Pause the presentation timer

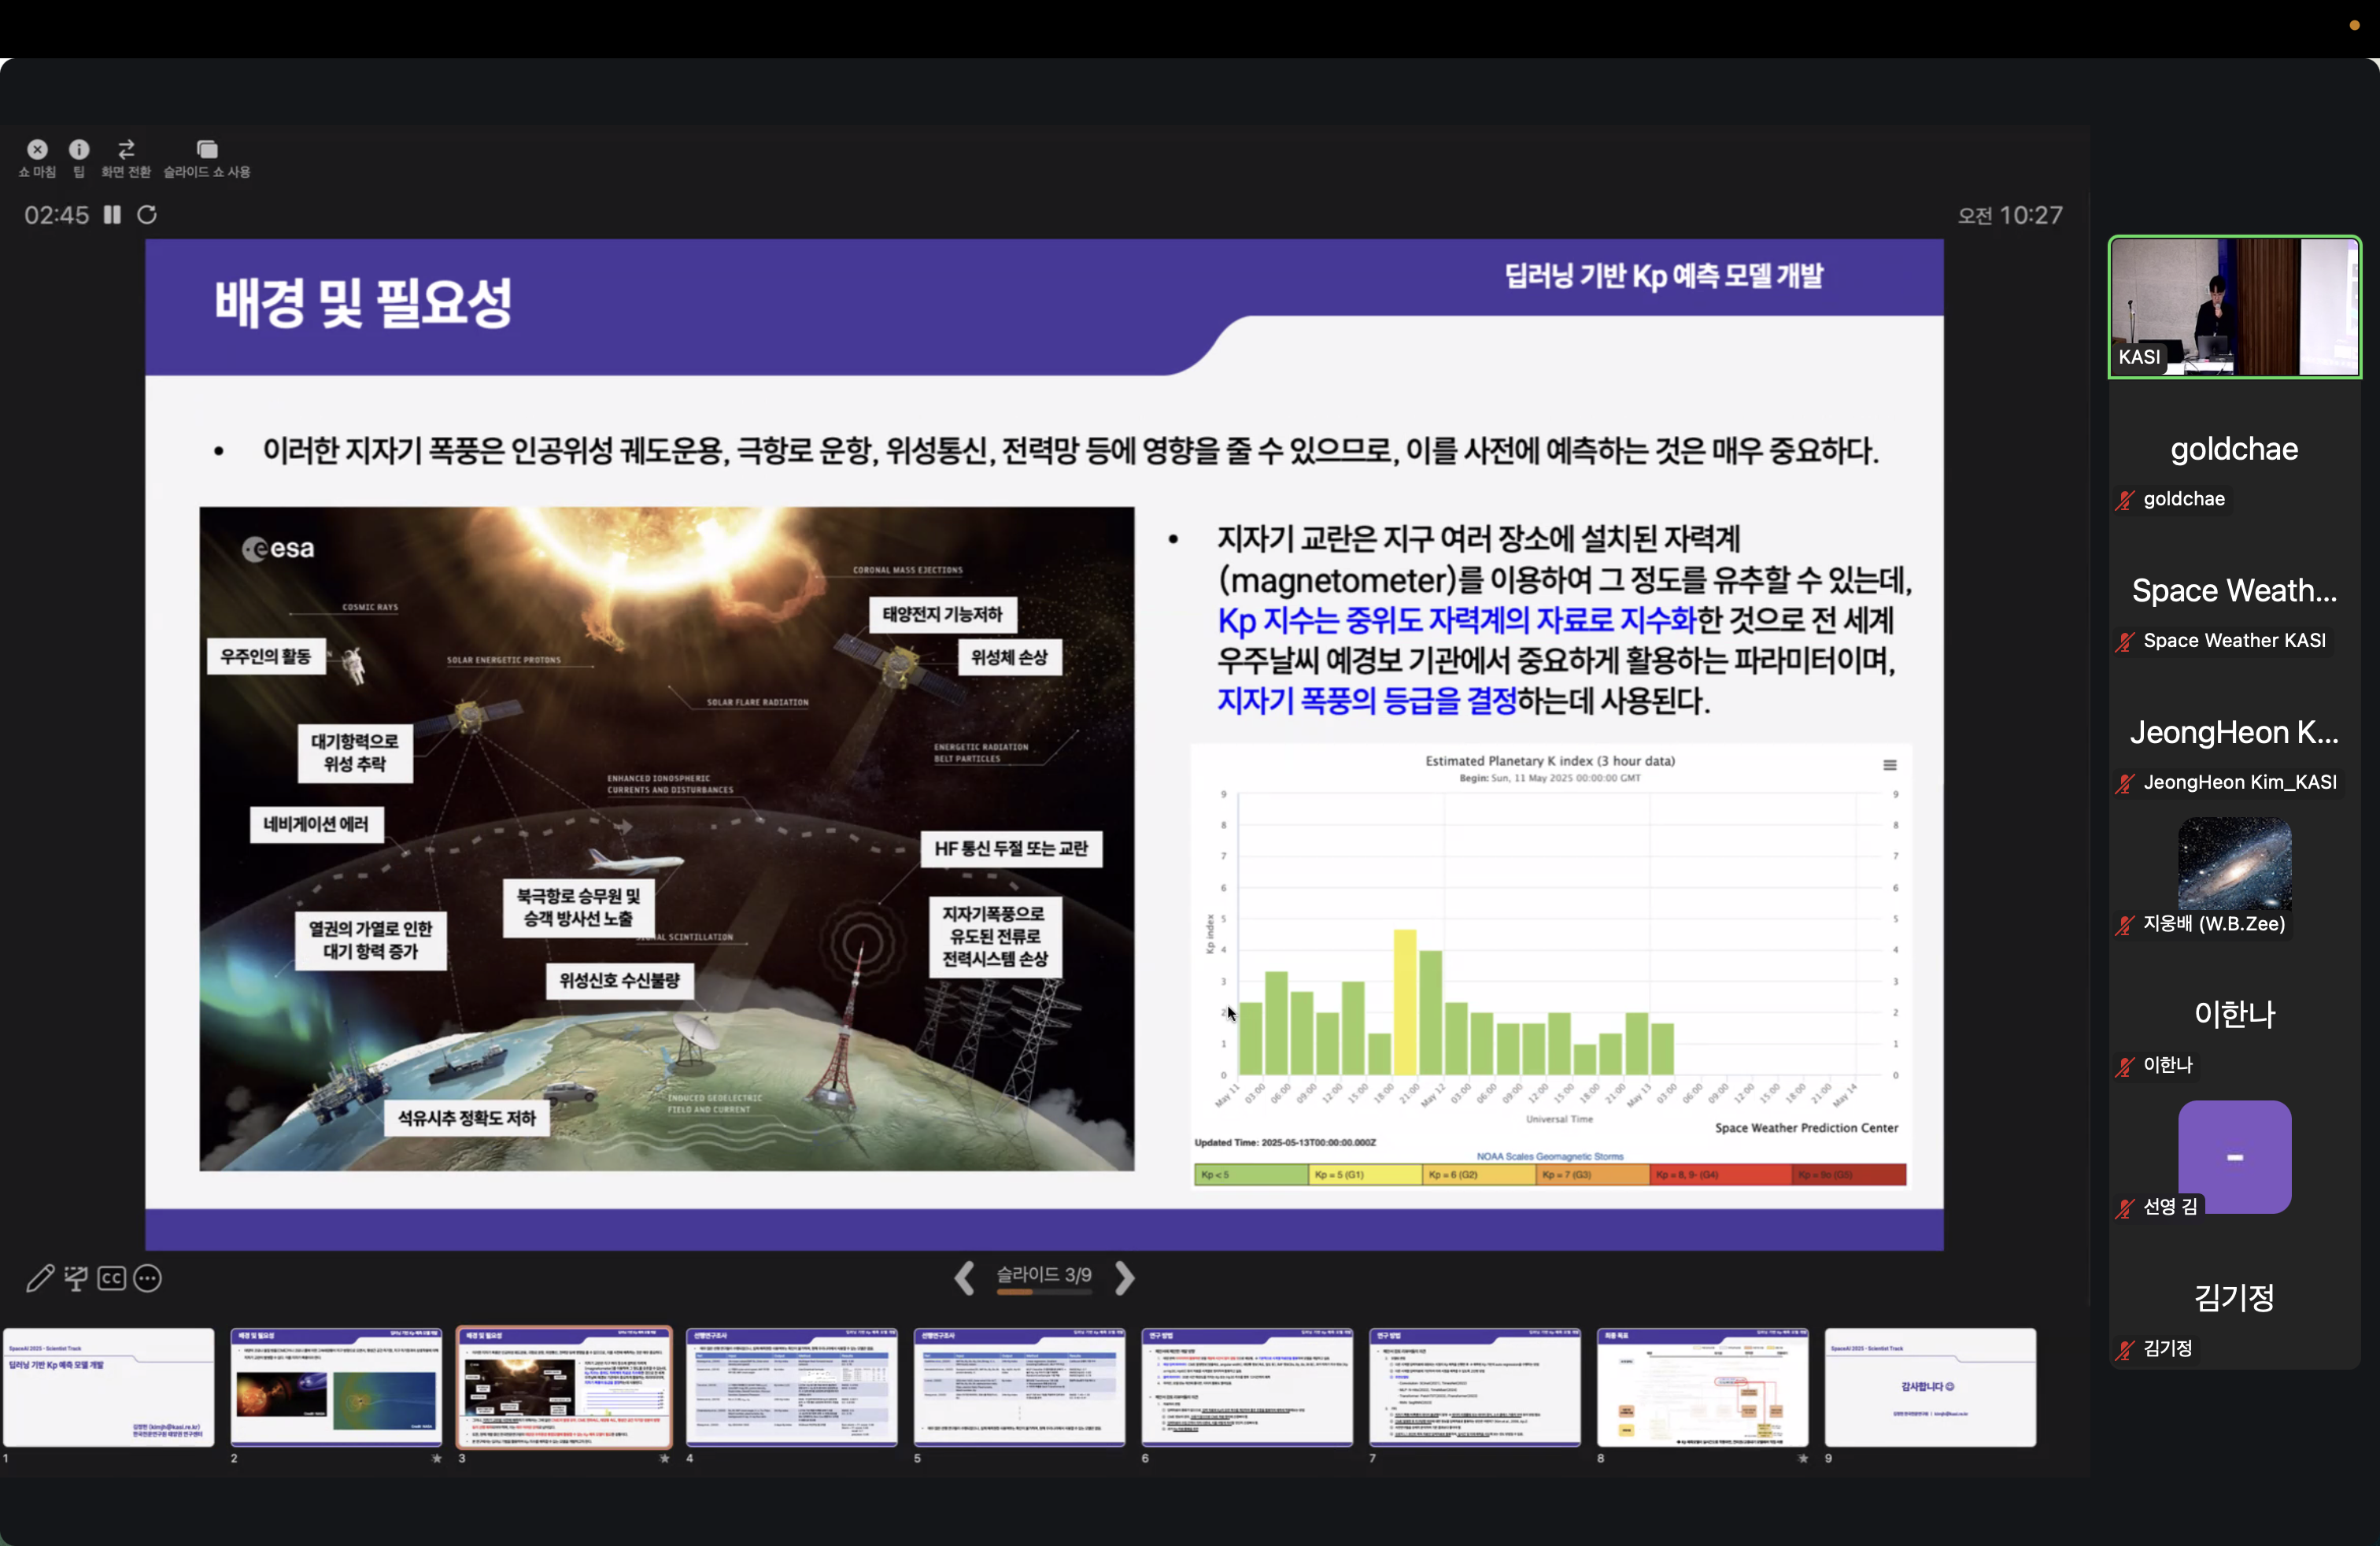(112, 215)
